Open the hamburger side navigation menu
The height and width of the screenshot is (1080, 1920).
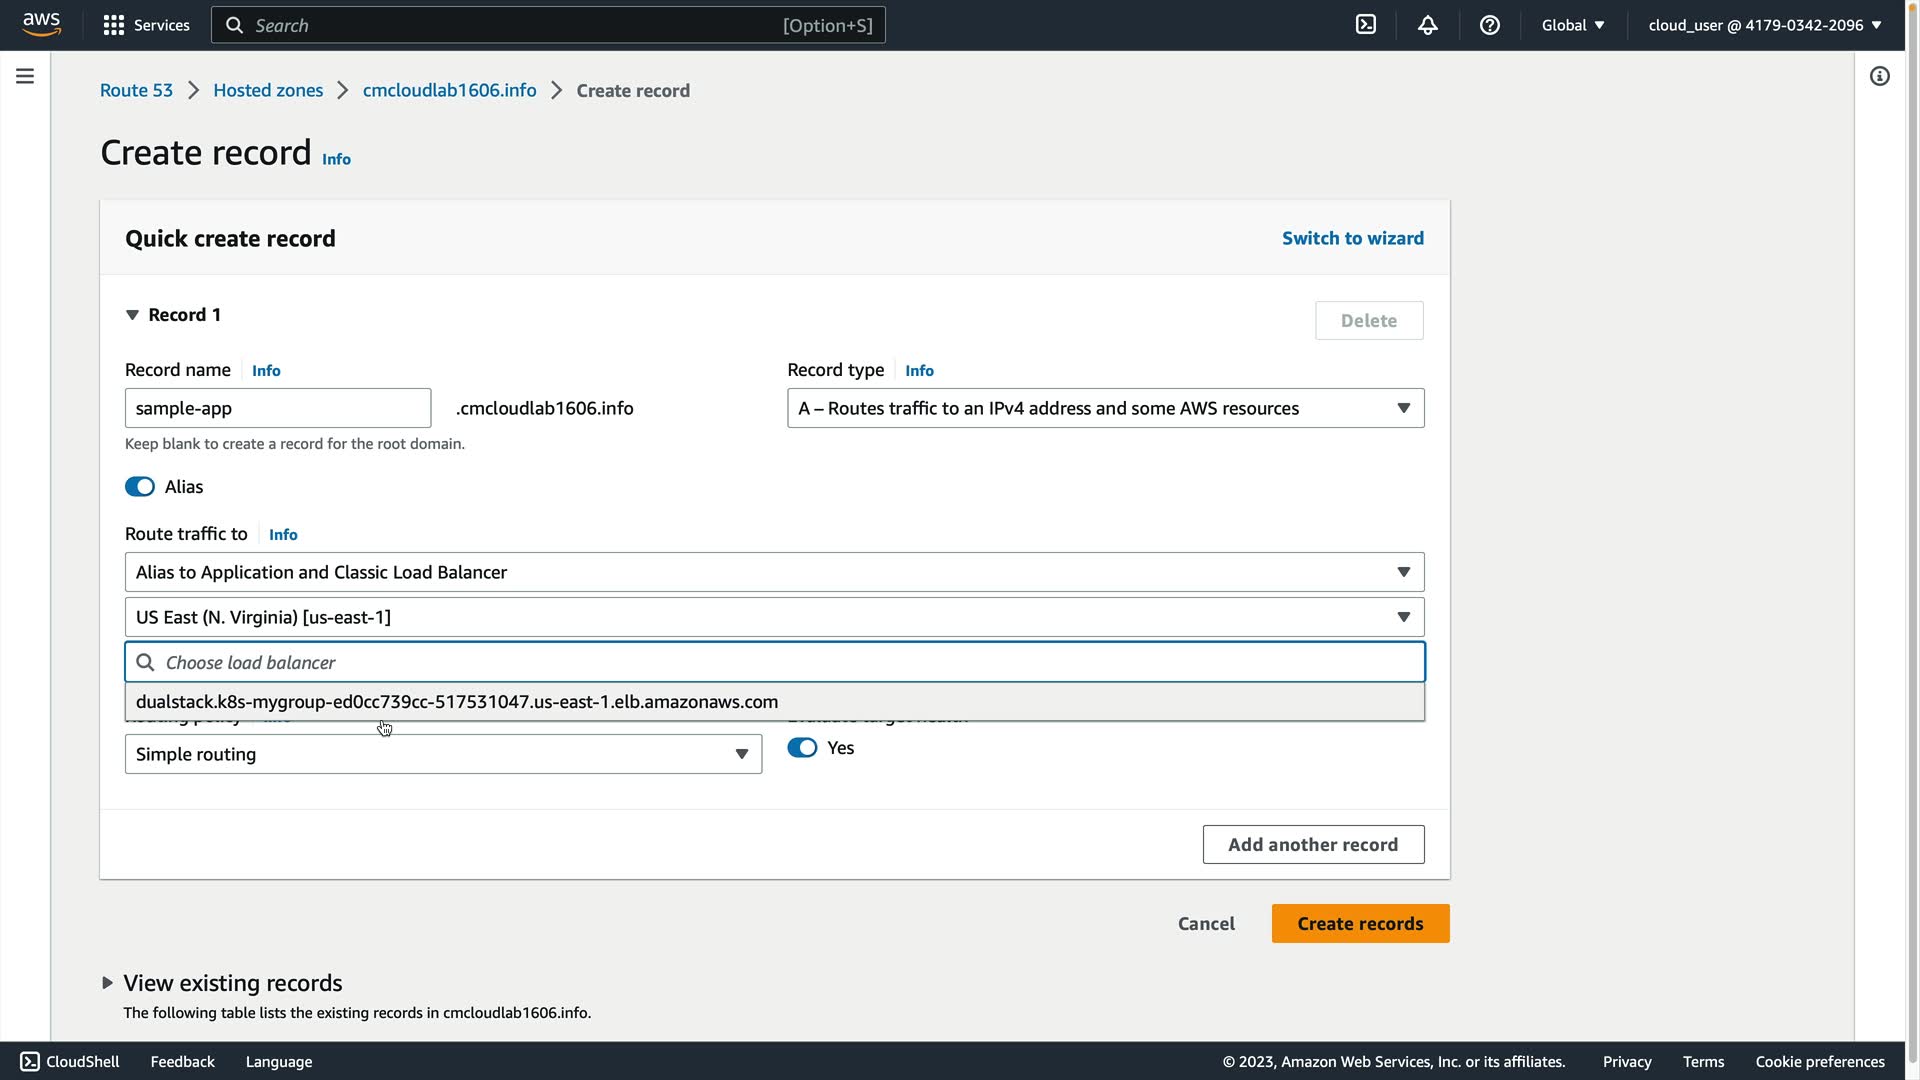click(x=25, y=77)
